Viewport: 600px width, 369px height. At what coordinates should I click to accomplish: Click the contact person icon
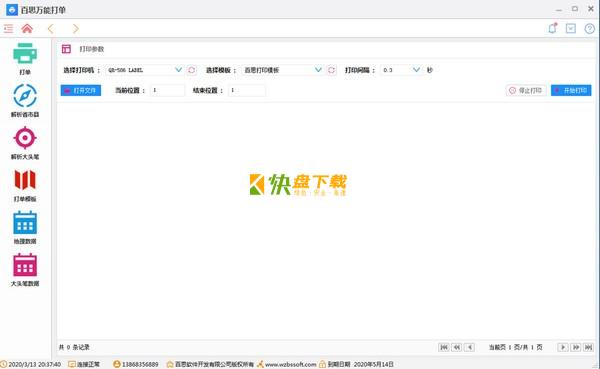click(x=117, y=364)
